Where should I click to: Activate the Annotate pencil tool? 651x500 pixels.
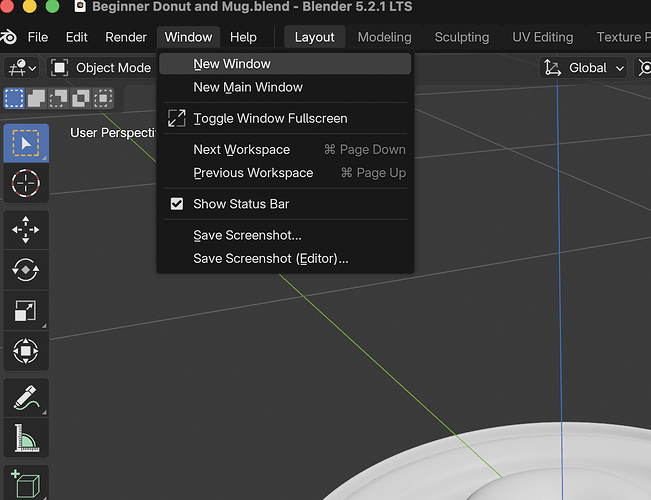pos(26,397)
